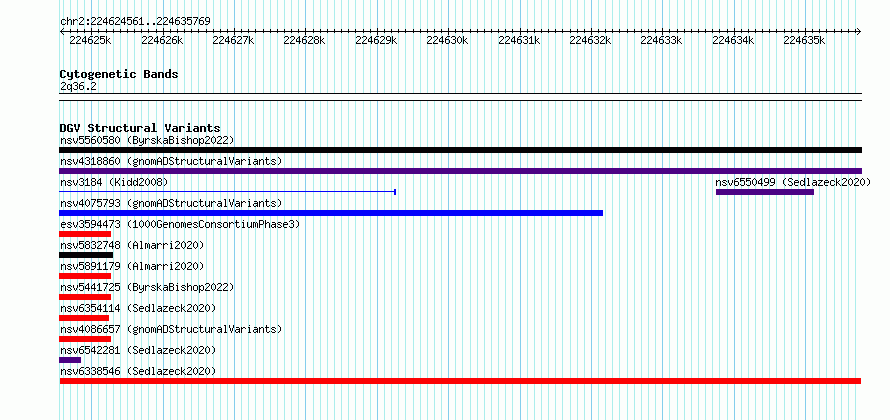Open nsv5832748 (Almarri2020) label
The height and width of the screenshot is (420, 890).
(132, 245)
